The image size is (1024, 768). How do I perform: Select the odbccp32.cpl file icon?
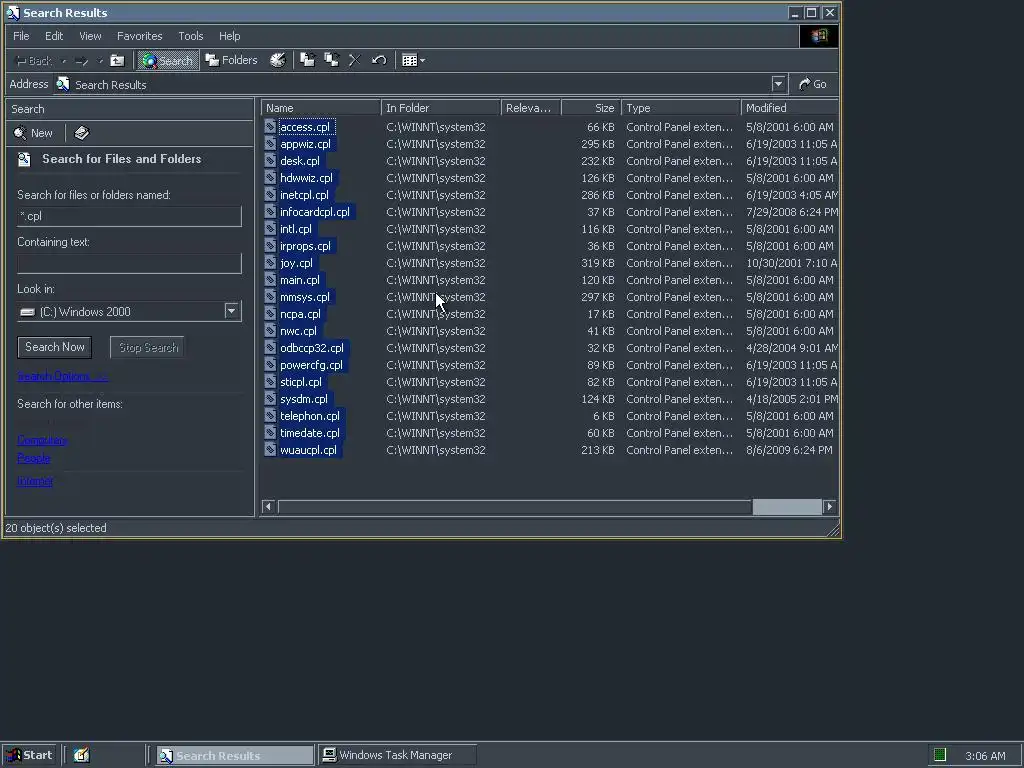point(270,347)
